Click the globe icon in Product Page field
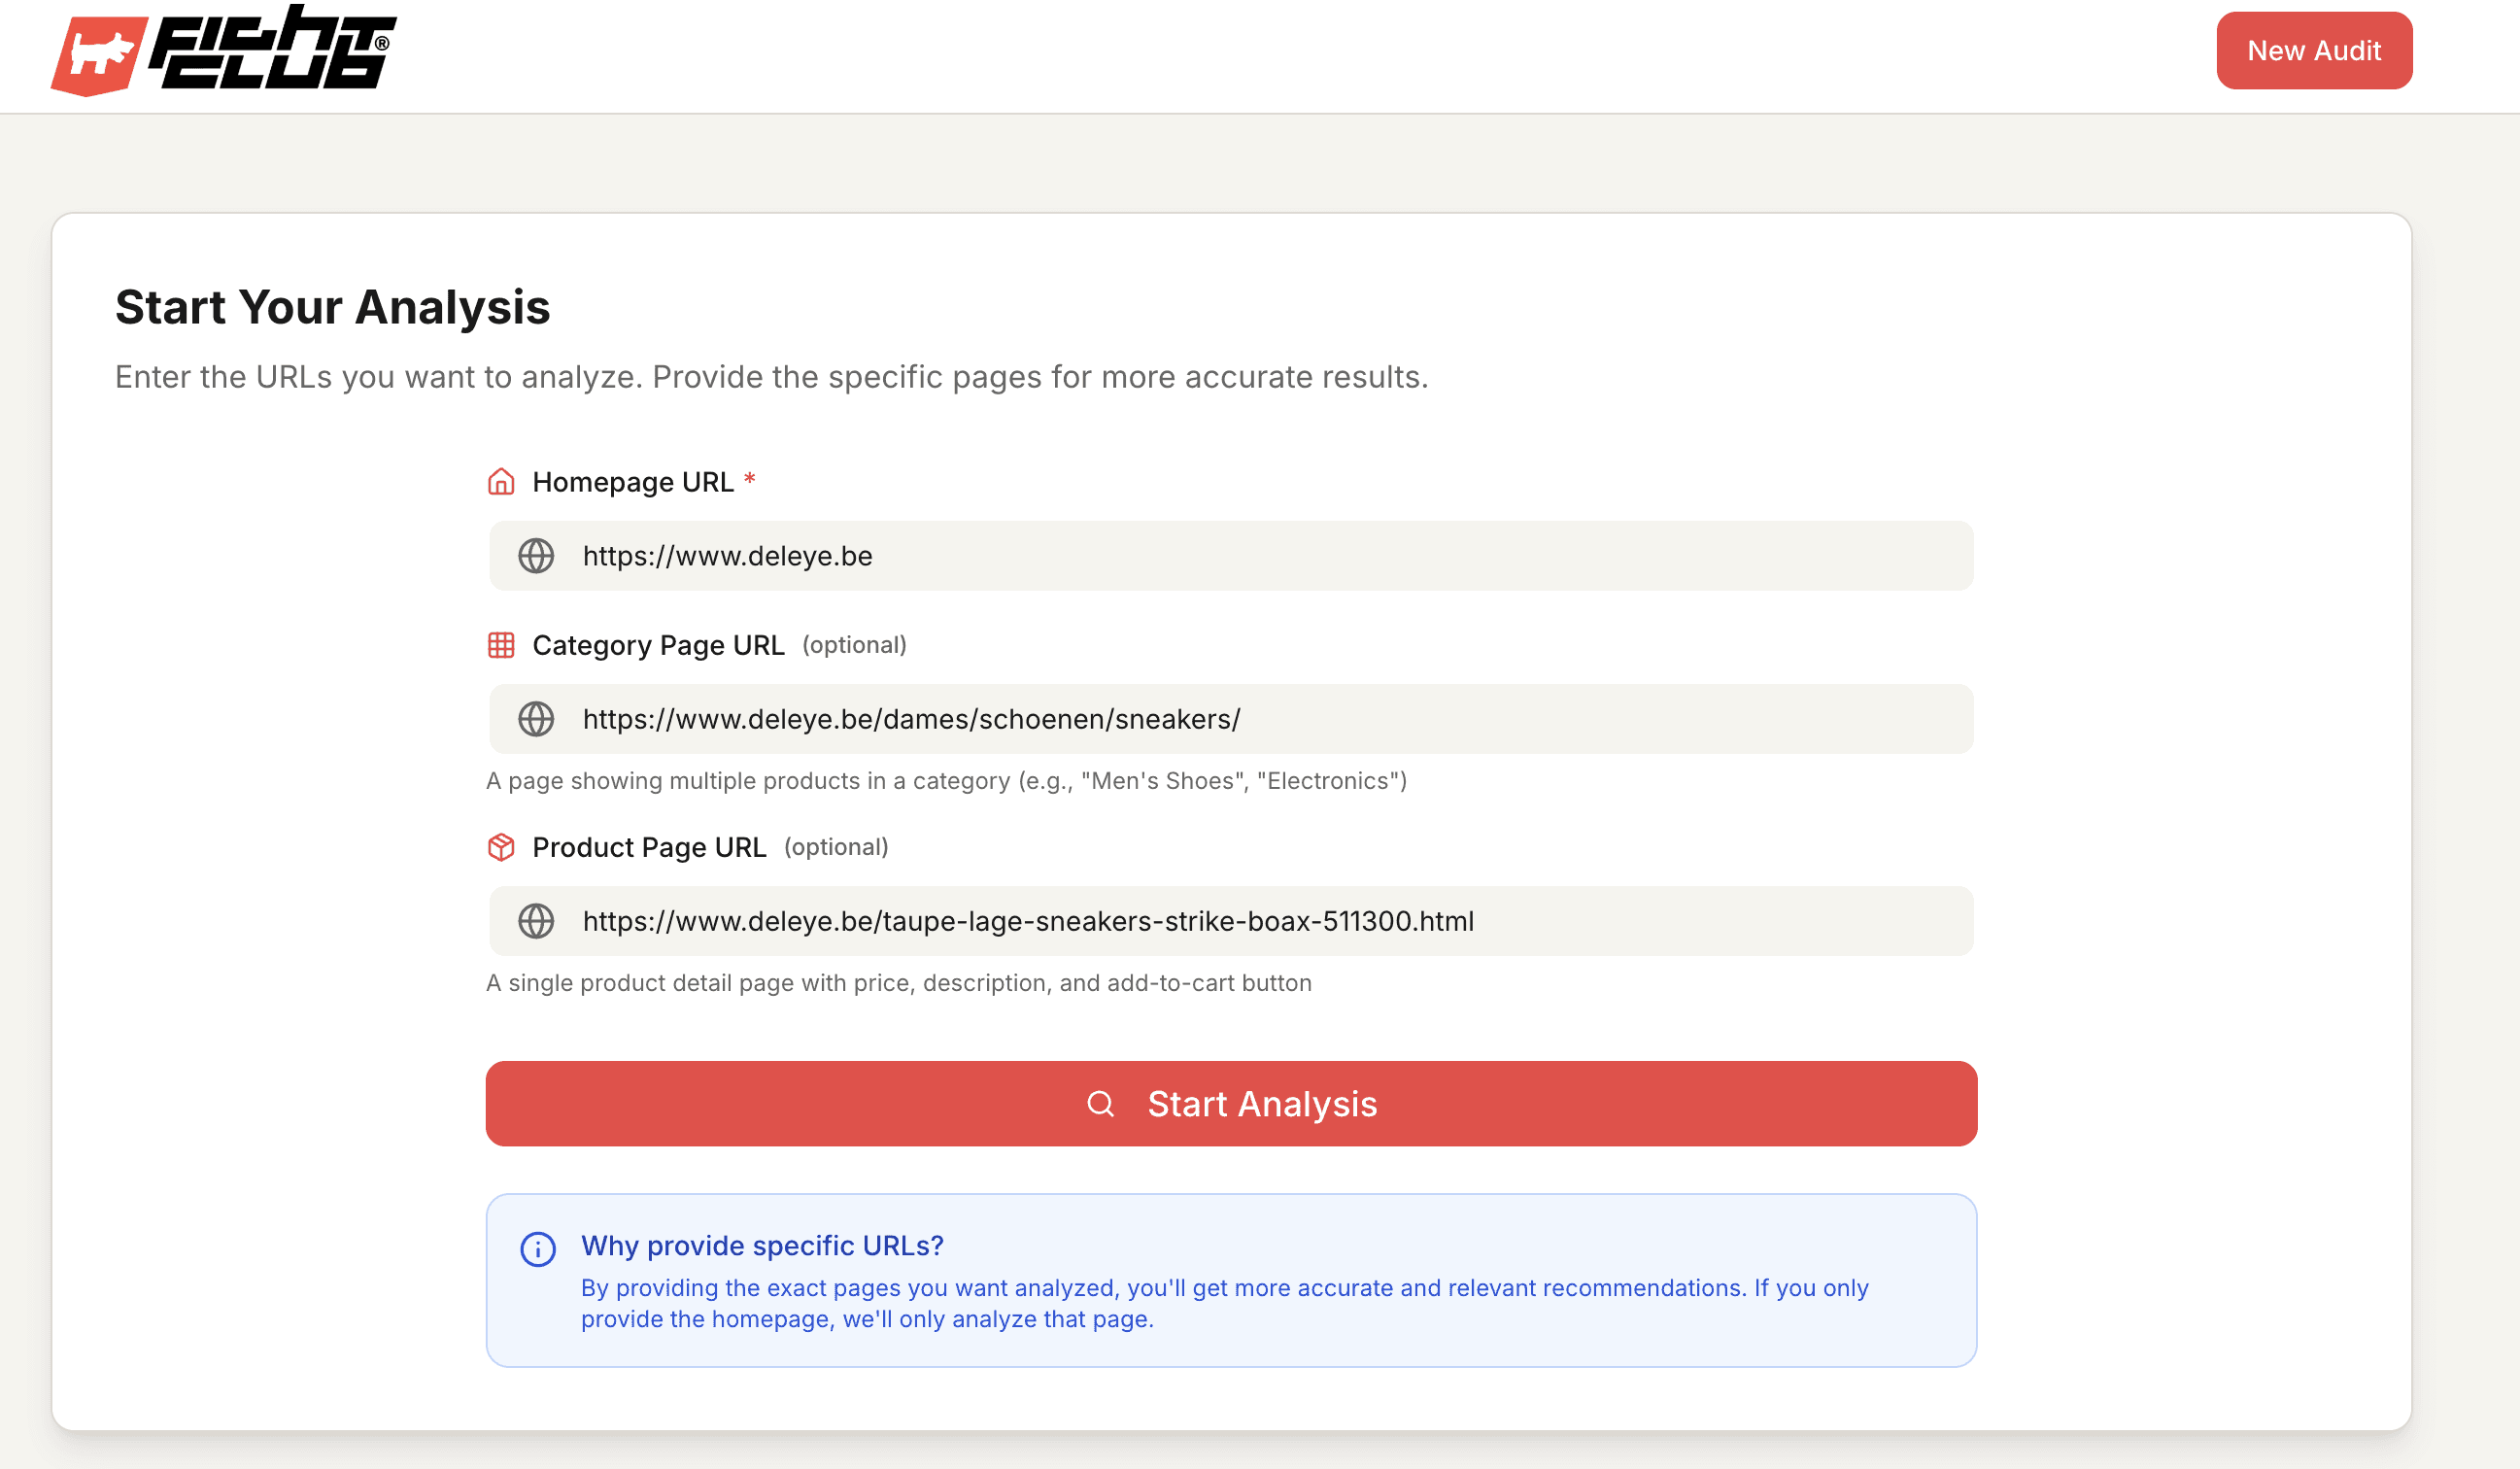Viewport: 2520px width, 1469px height. [x=536, y=921]
